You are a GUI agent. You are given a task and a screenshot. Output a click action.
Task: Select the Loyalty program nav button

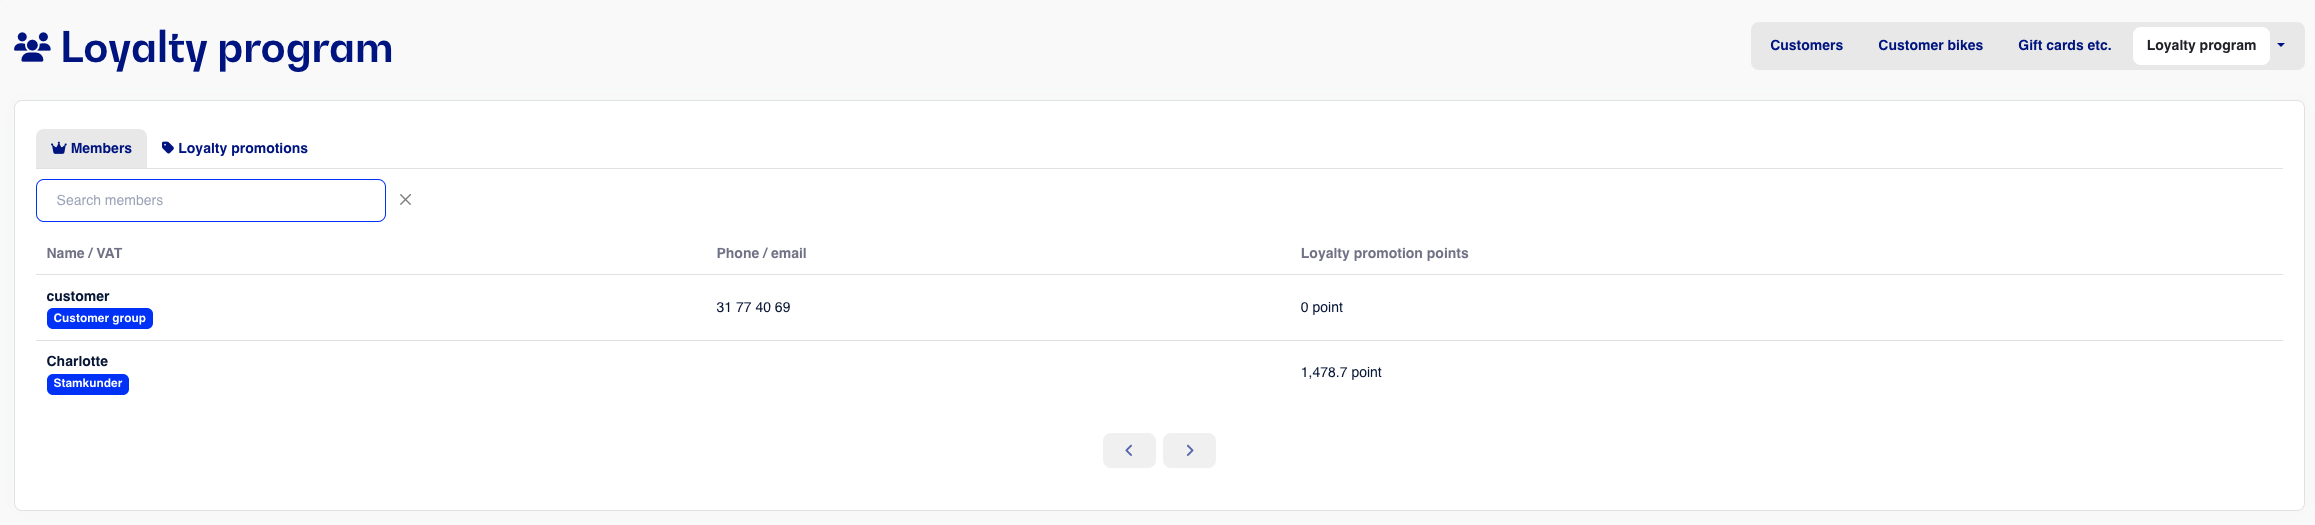2201,45
